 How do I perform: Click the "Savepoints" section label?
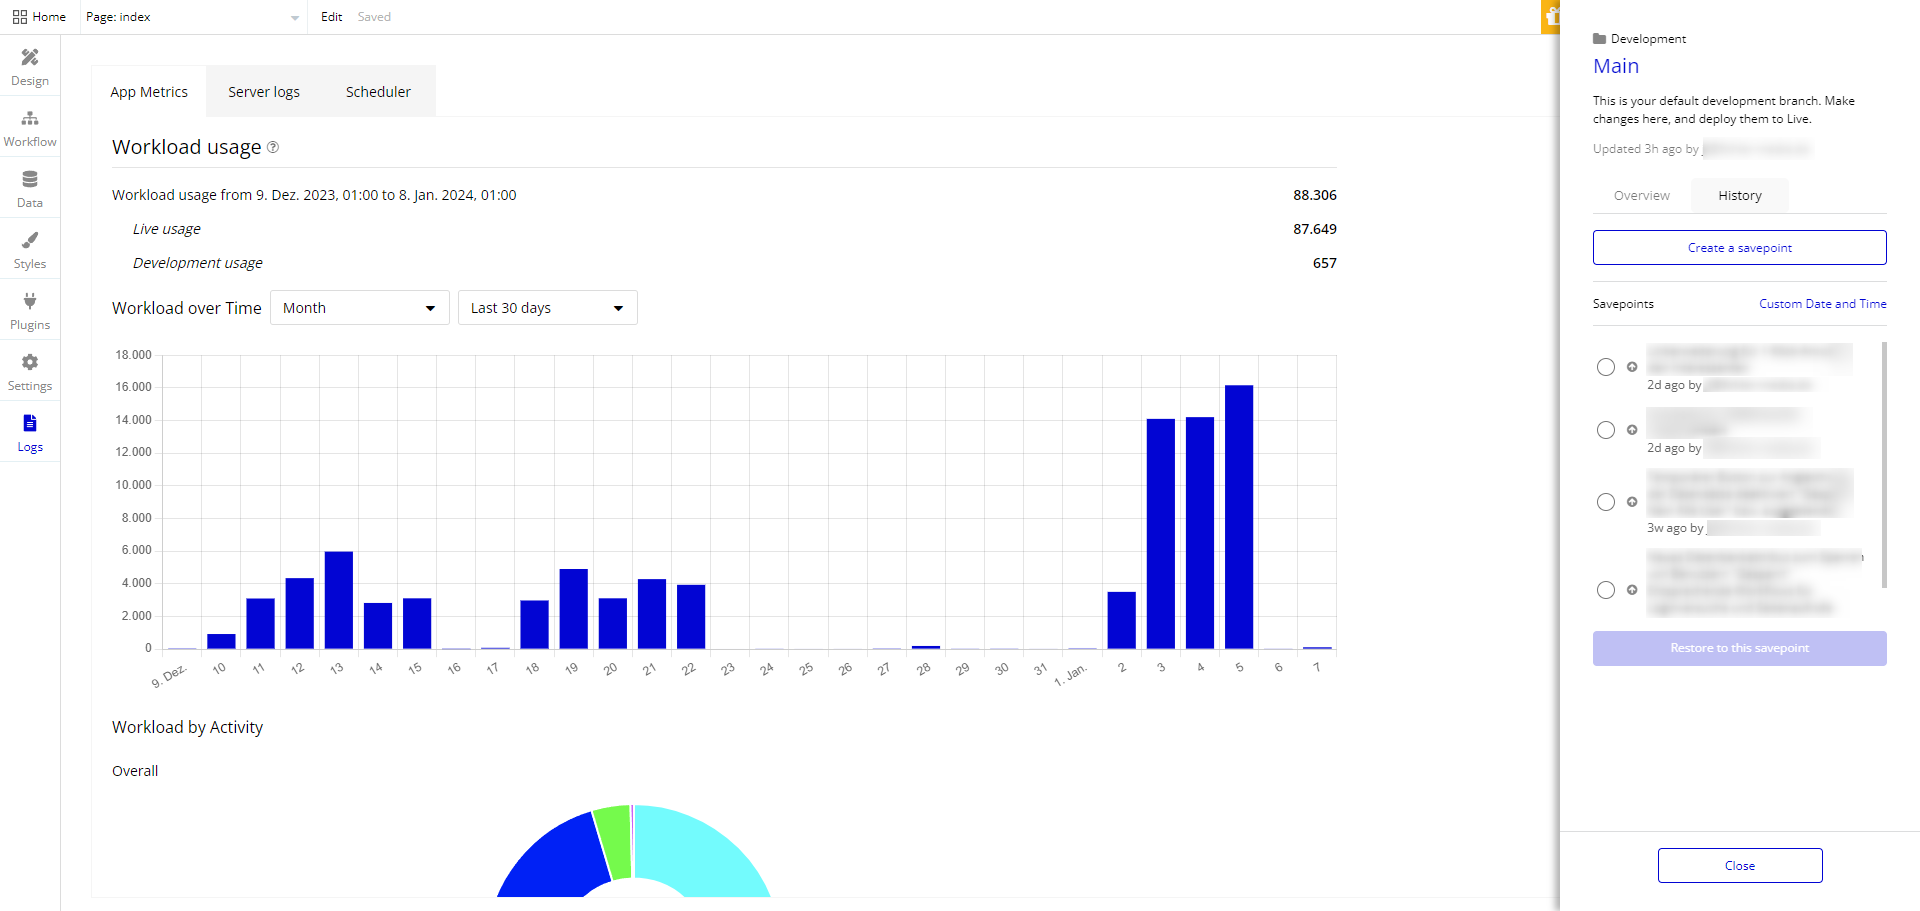1623,304
